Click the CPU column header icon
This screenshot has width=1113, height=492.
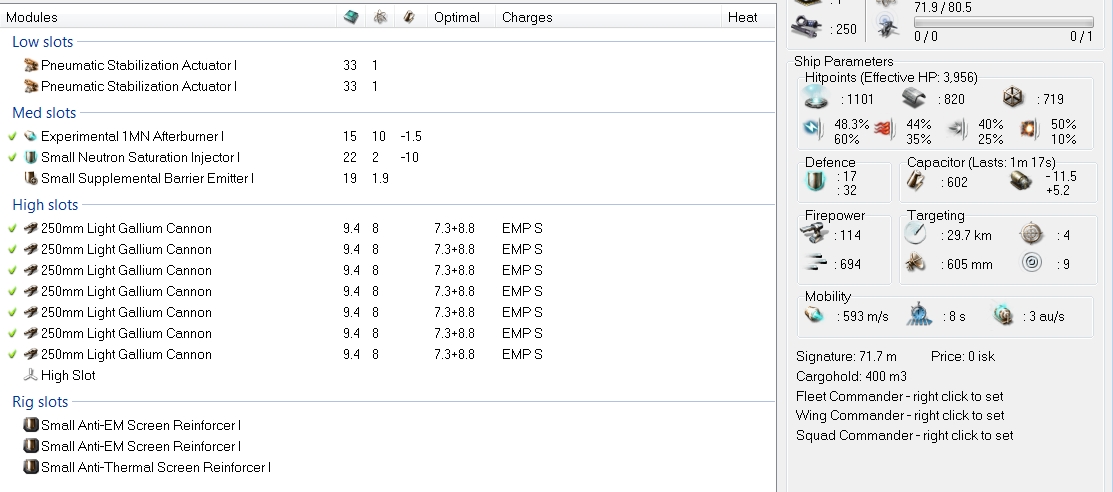[350, 17]
